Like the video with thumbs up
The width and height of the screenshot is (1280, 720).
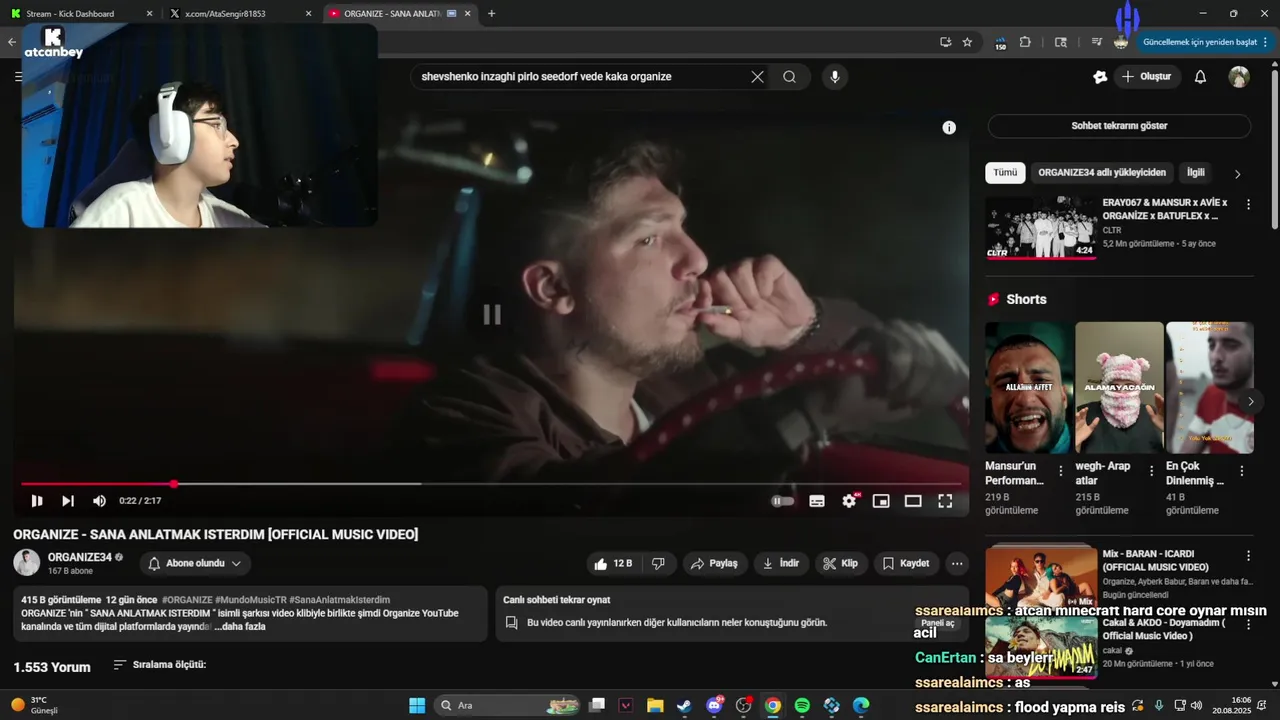612,563
